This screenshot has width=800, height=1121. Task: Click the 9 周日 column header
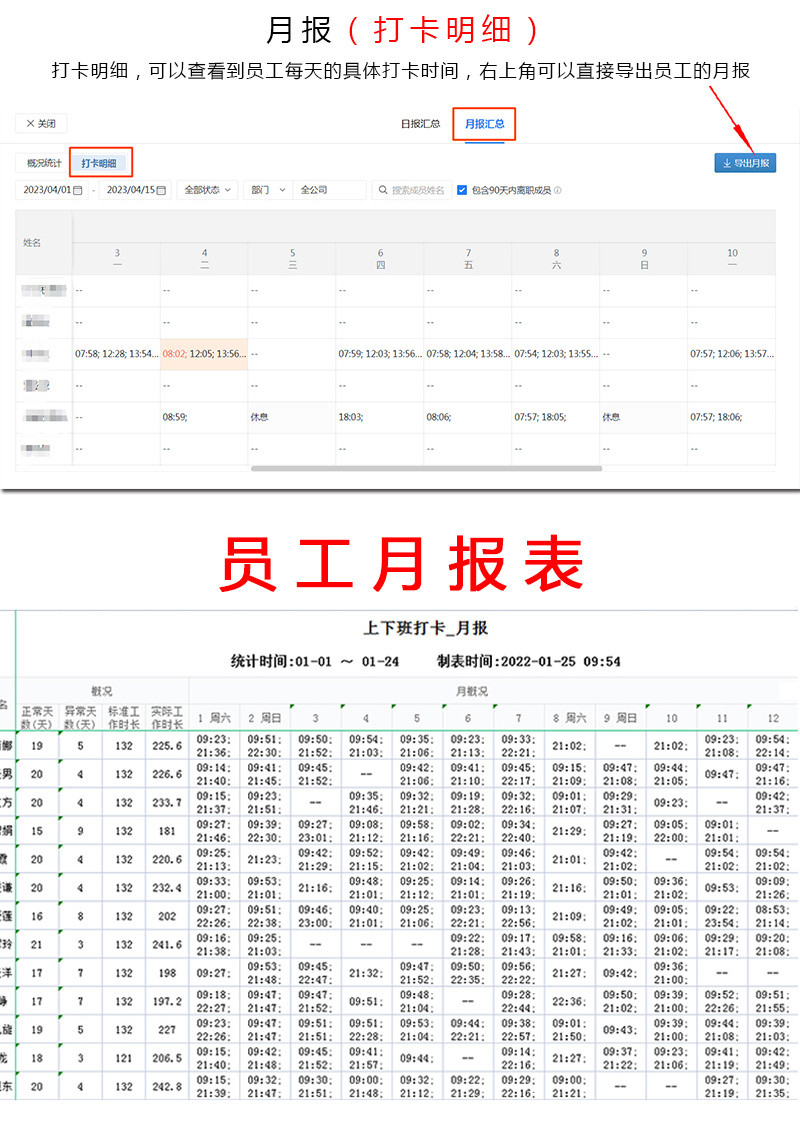click(620, 718)
